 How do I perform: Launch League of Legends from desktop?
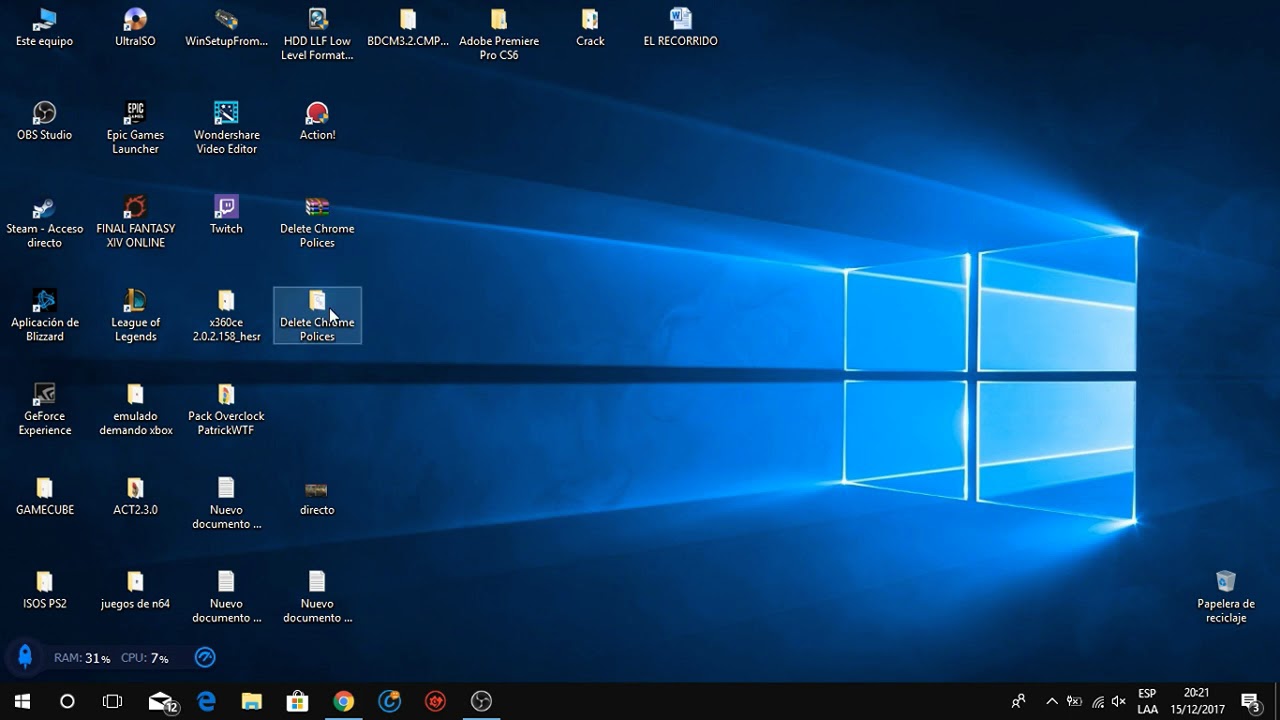point(135,316)
